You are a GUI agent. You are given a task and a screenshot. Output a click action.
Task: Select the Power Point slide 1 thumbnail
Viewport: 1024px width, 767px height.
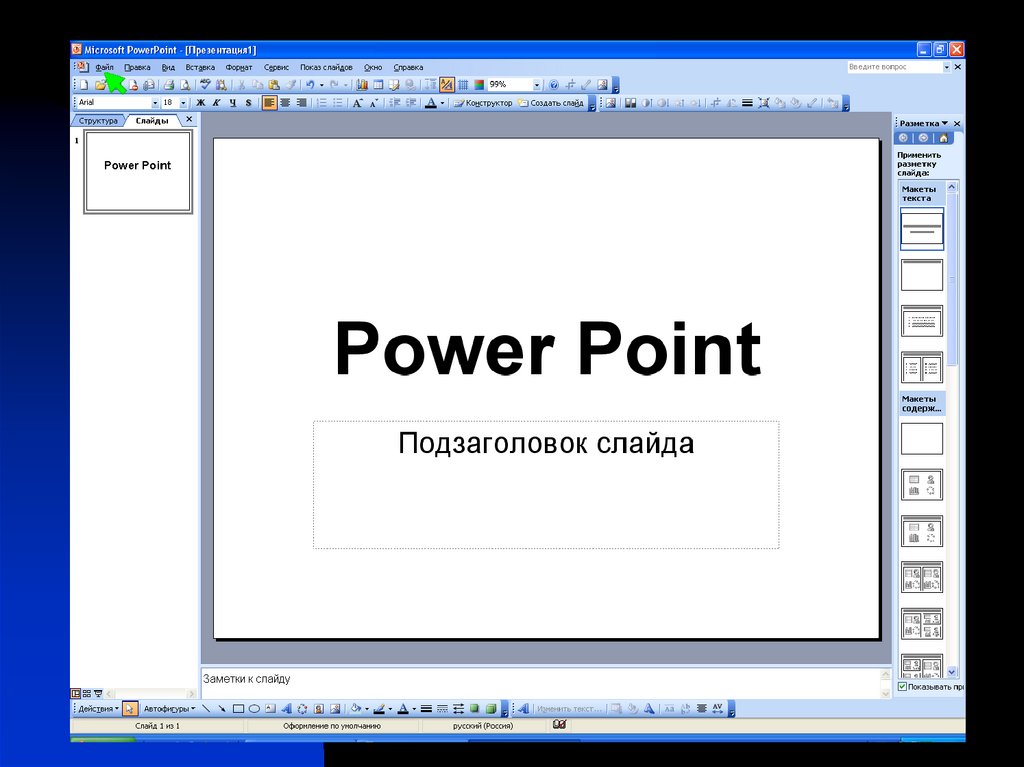click(x=138, y=172)
